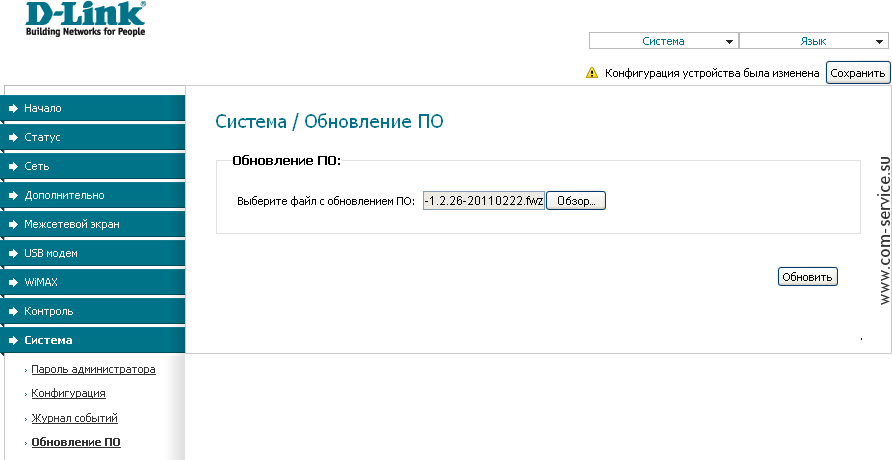Click arrow icon next to Контроль
This screenshot has height=460, width=892.
14,311
